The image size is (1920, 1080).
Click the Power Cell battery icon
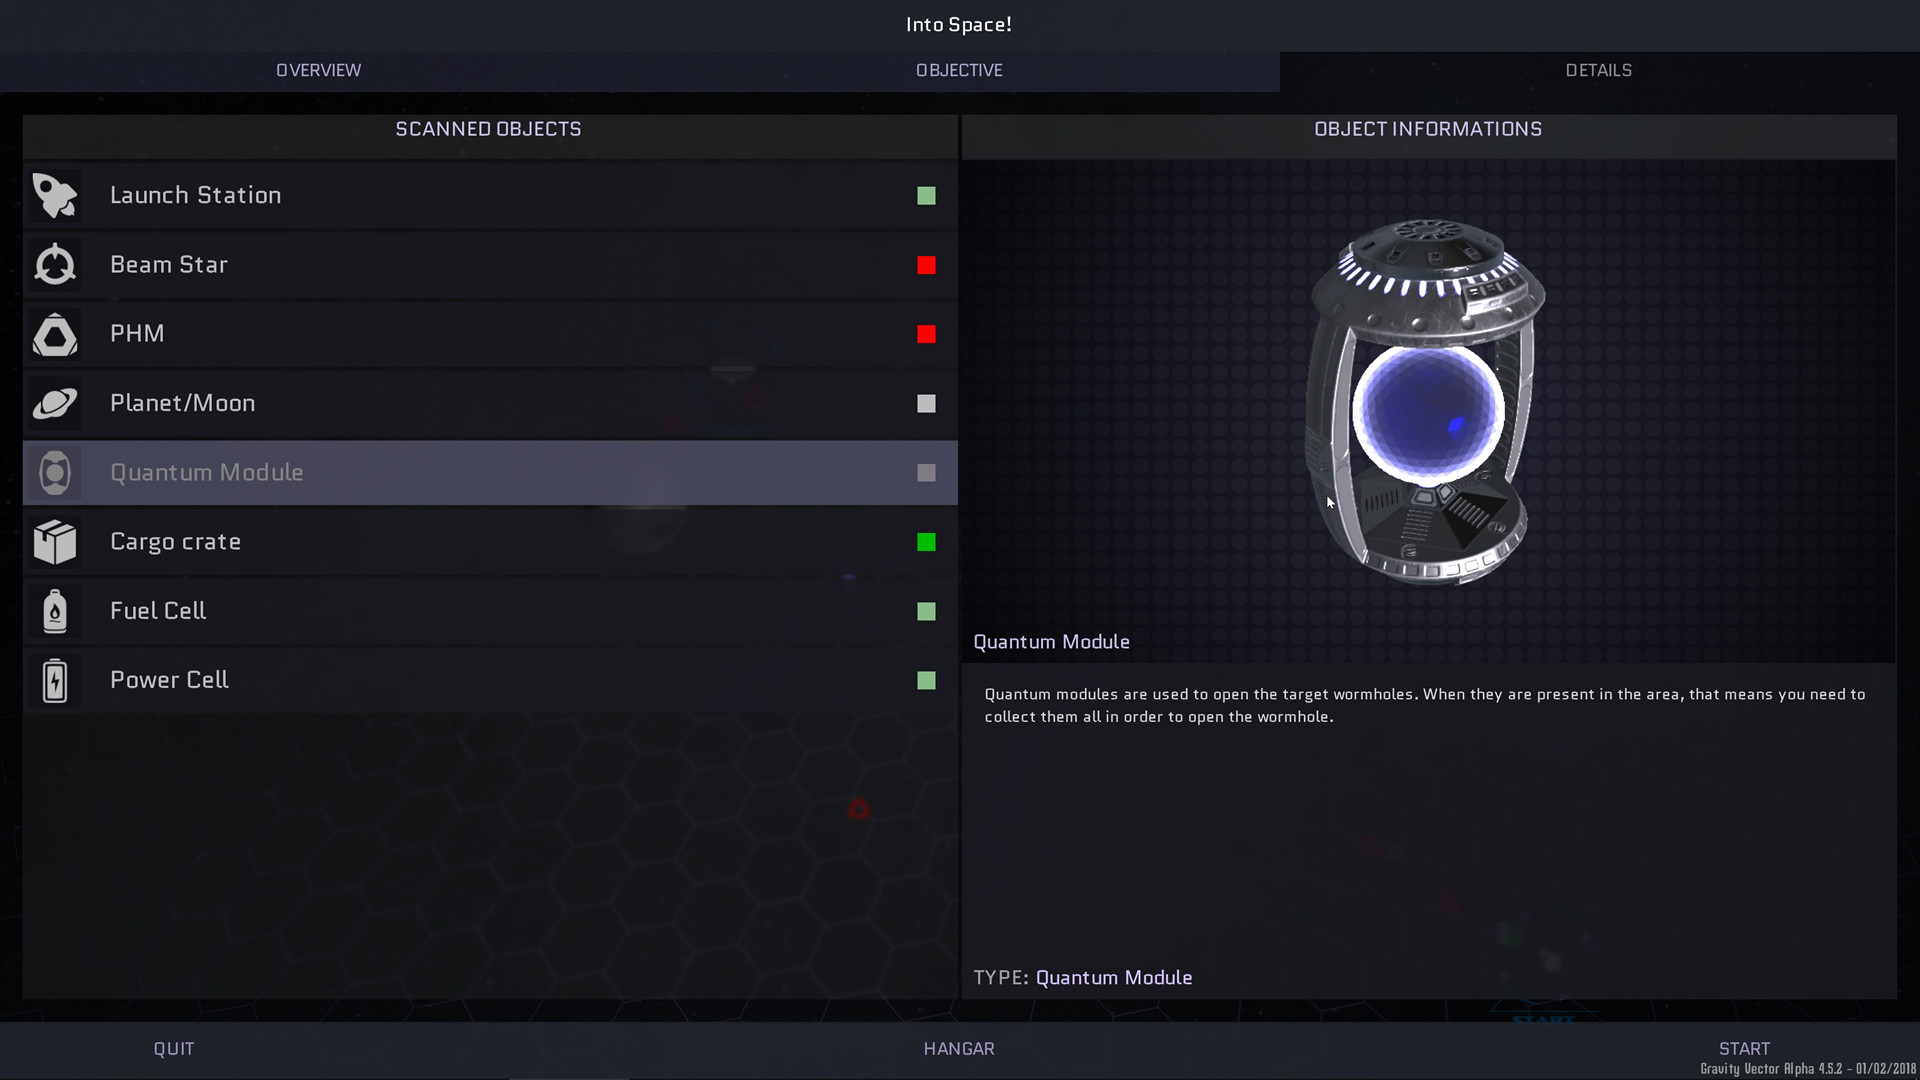pyautogui.click(x=55, y=680)
